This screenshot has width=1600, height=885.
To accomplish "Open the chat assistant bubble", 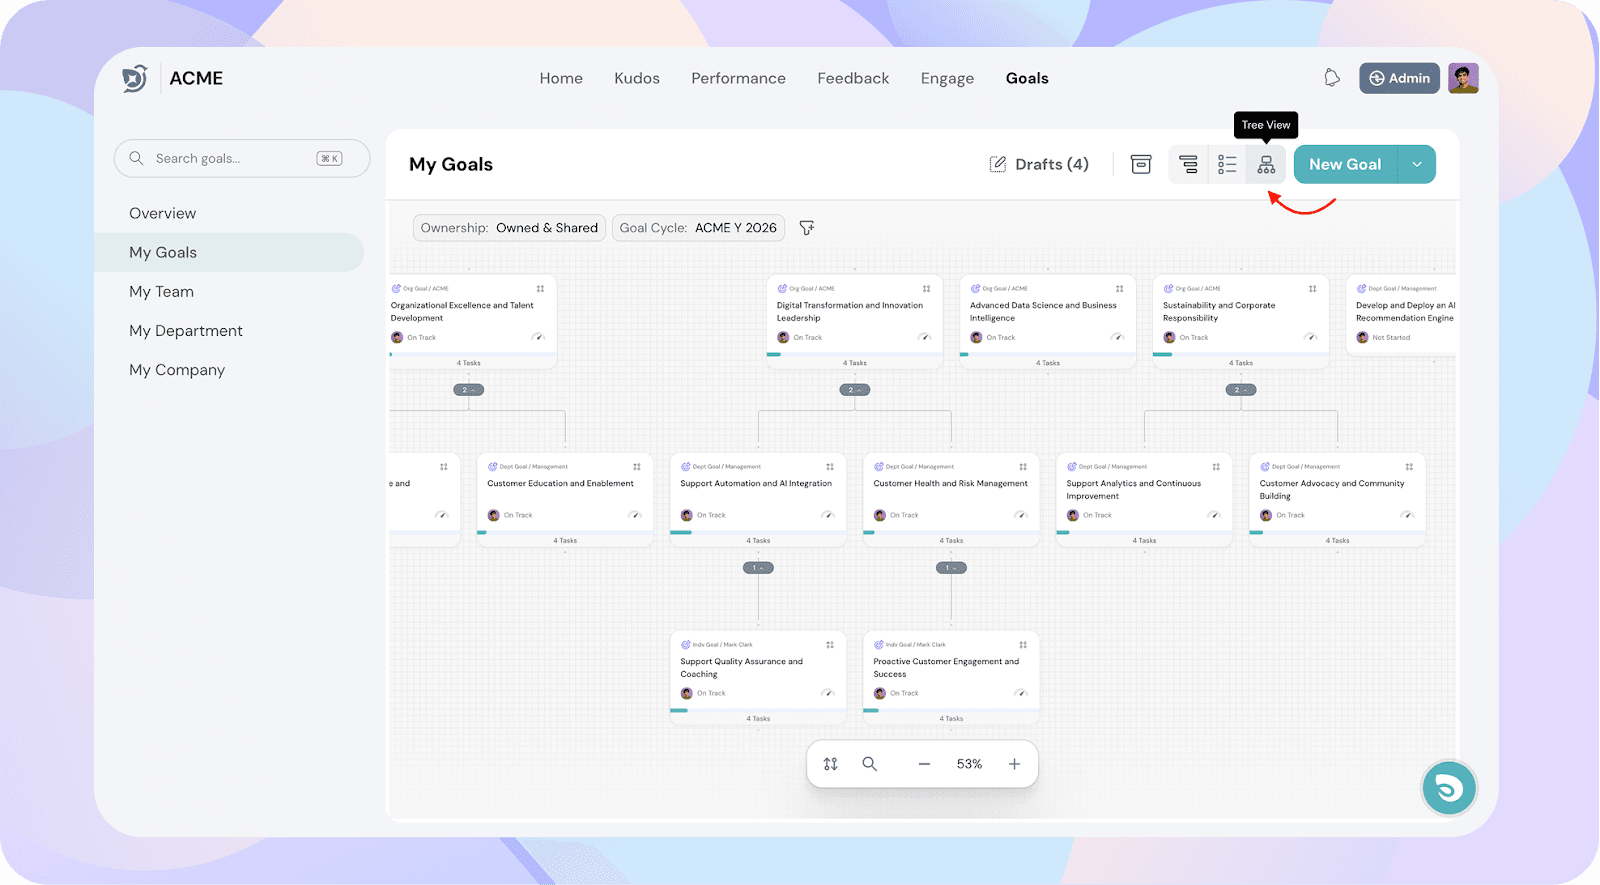I will click(1449, 789).
